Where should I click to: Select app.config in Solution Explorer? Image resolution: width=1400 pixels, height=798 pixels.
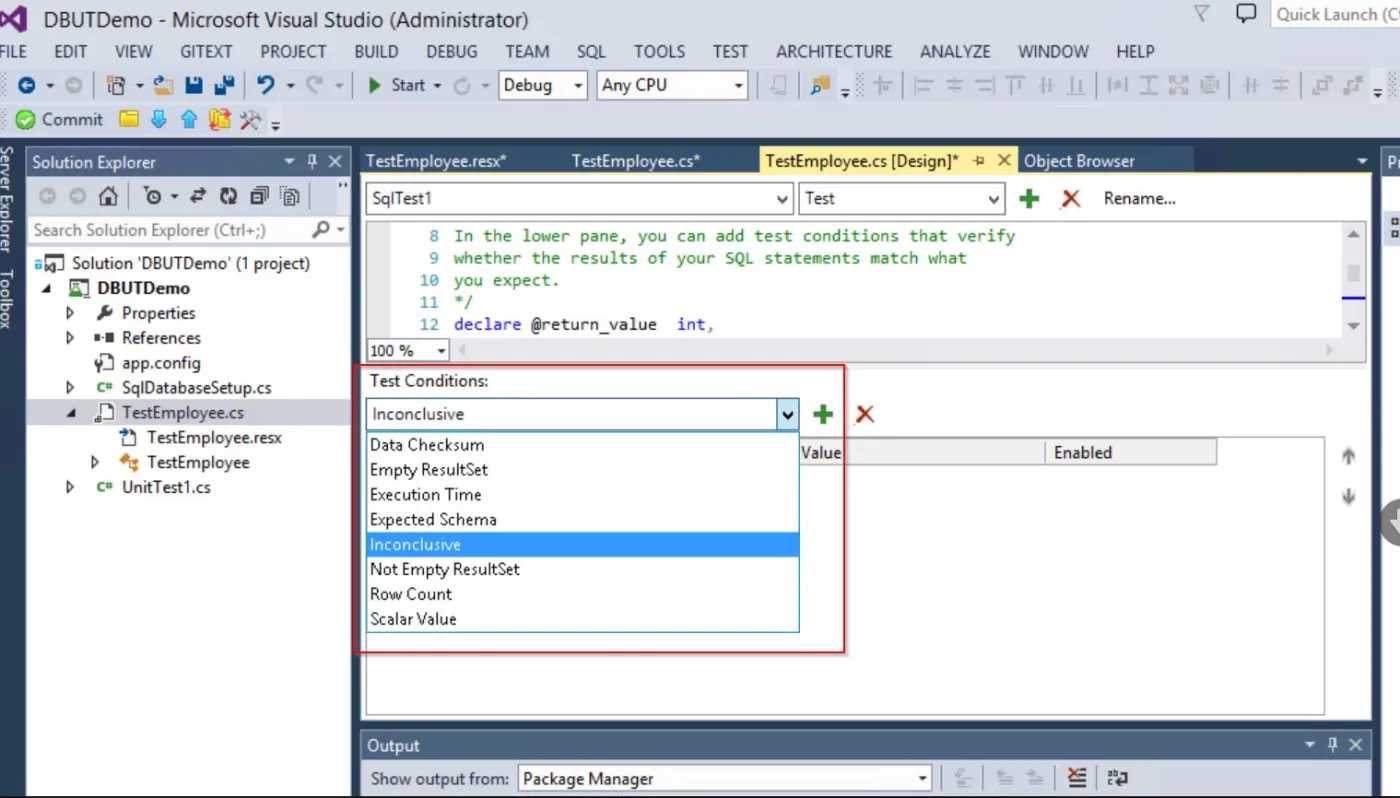pos(160,363)
